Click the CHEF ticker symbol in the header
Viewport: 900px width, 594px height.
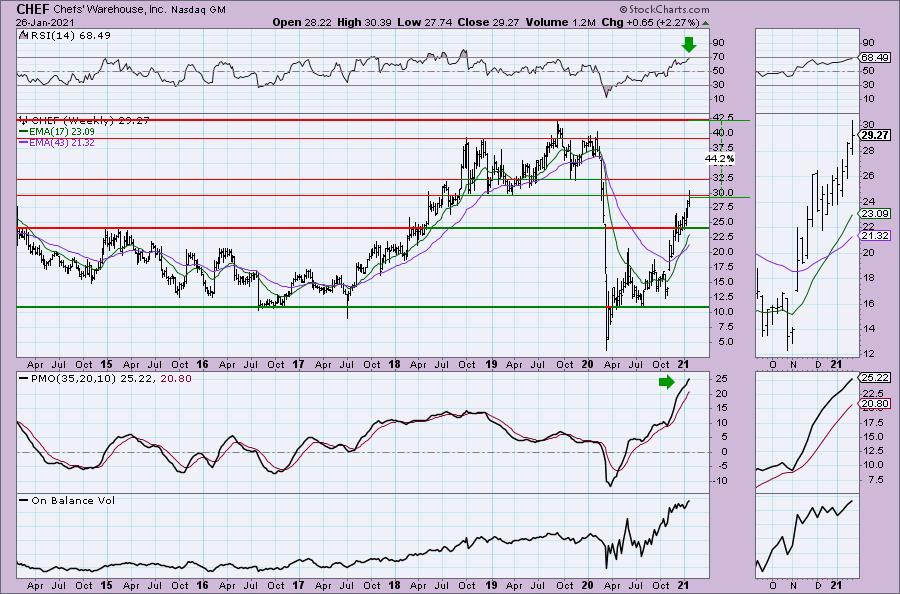click(x=33, y=9)
